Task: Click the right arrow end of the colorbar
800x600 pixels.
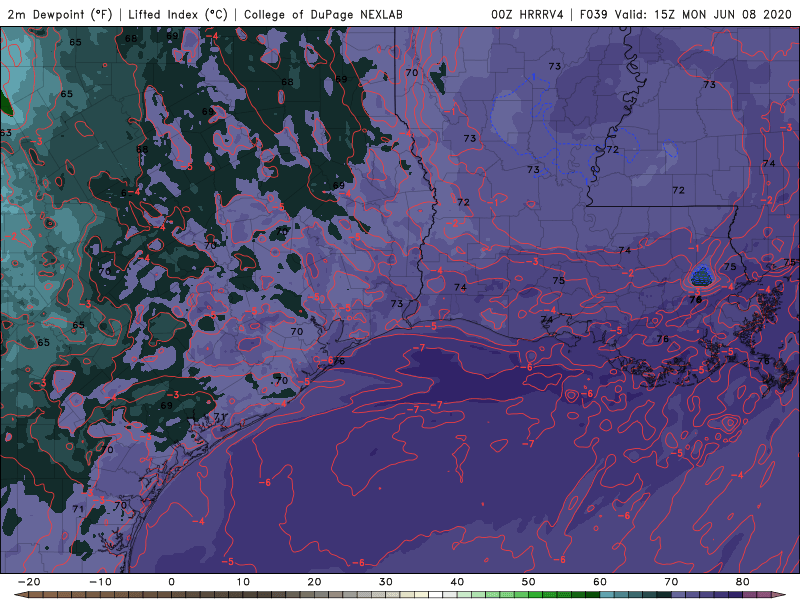Action: point(778,595)
